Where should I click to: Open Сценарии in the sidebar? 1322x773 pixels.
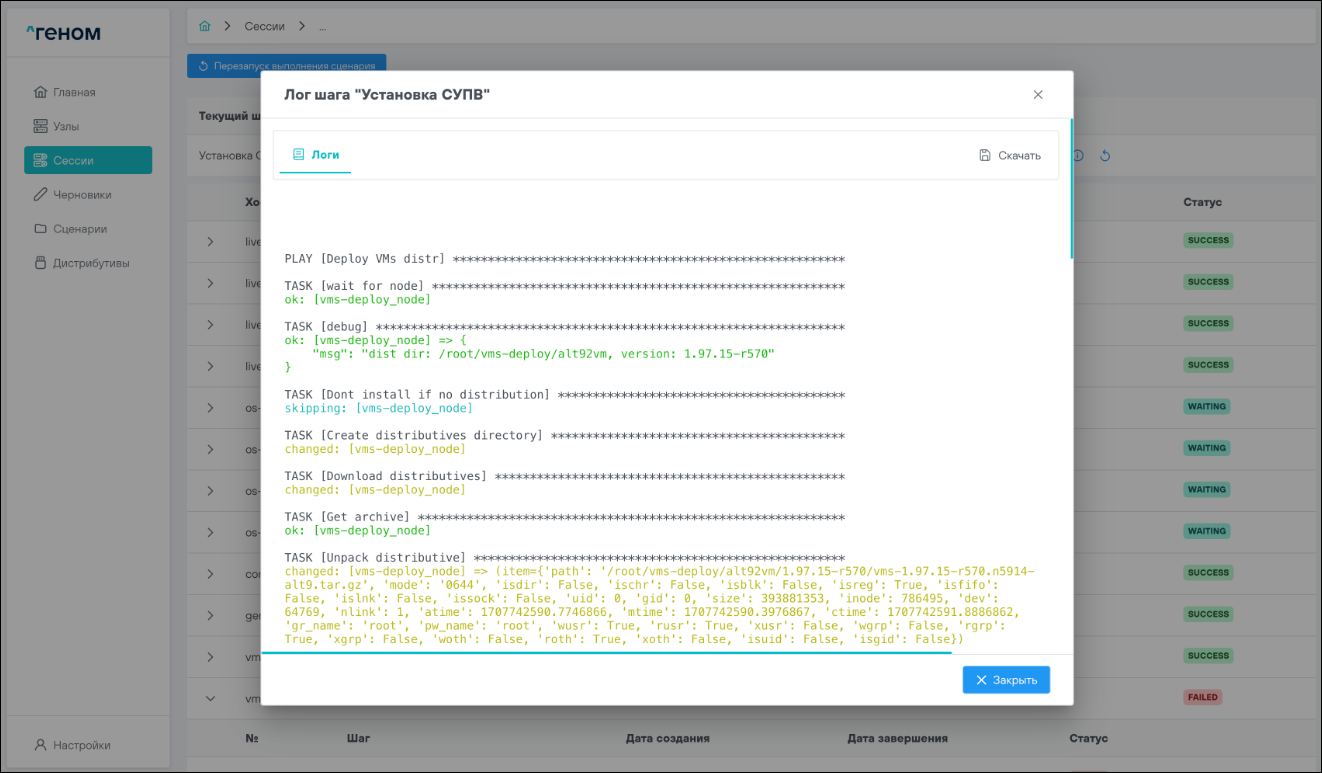(79, 229)
